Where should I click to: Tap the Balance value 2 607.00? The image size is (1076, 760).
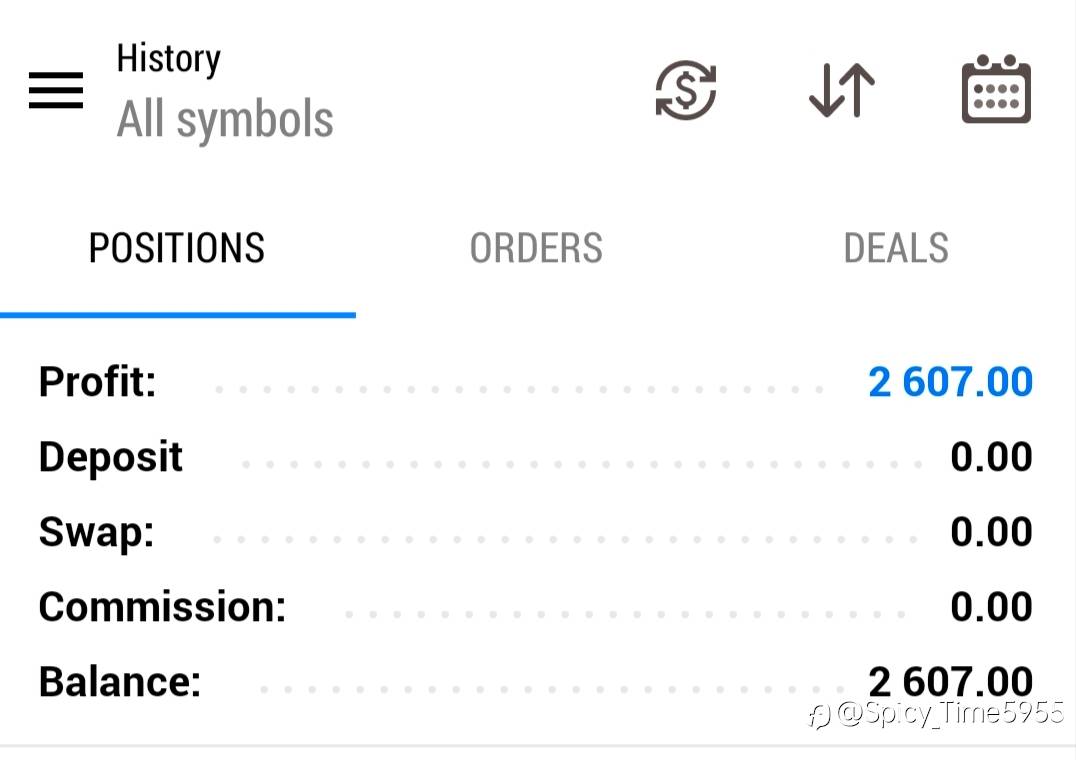pyautogui.click(x=950, y=682)
